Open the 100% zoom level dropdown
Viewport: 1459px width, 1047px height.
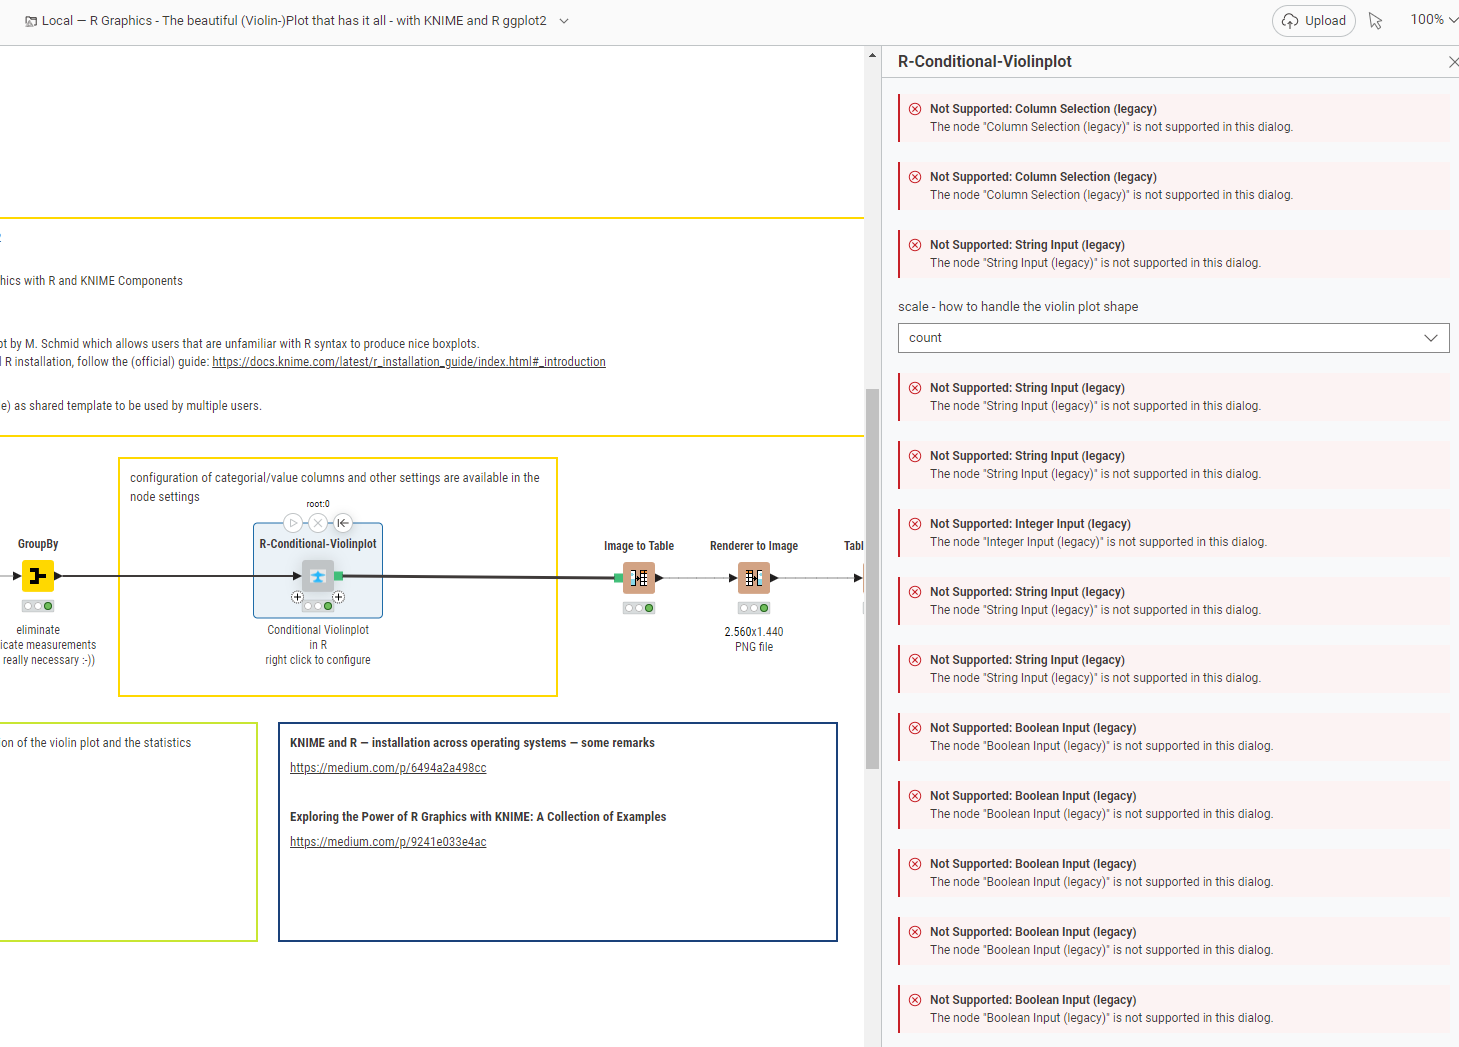1433,20
